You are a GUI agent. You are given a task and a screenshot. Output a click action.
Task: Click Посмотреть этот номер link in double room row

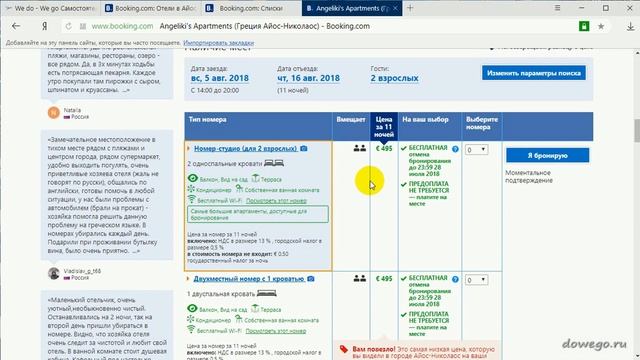(x=276, y=331)
